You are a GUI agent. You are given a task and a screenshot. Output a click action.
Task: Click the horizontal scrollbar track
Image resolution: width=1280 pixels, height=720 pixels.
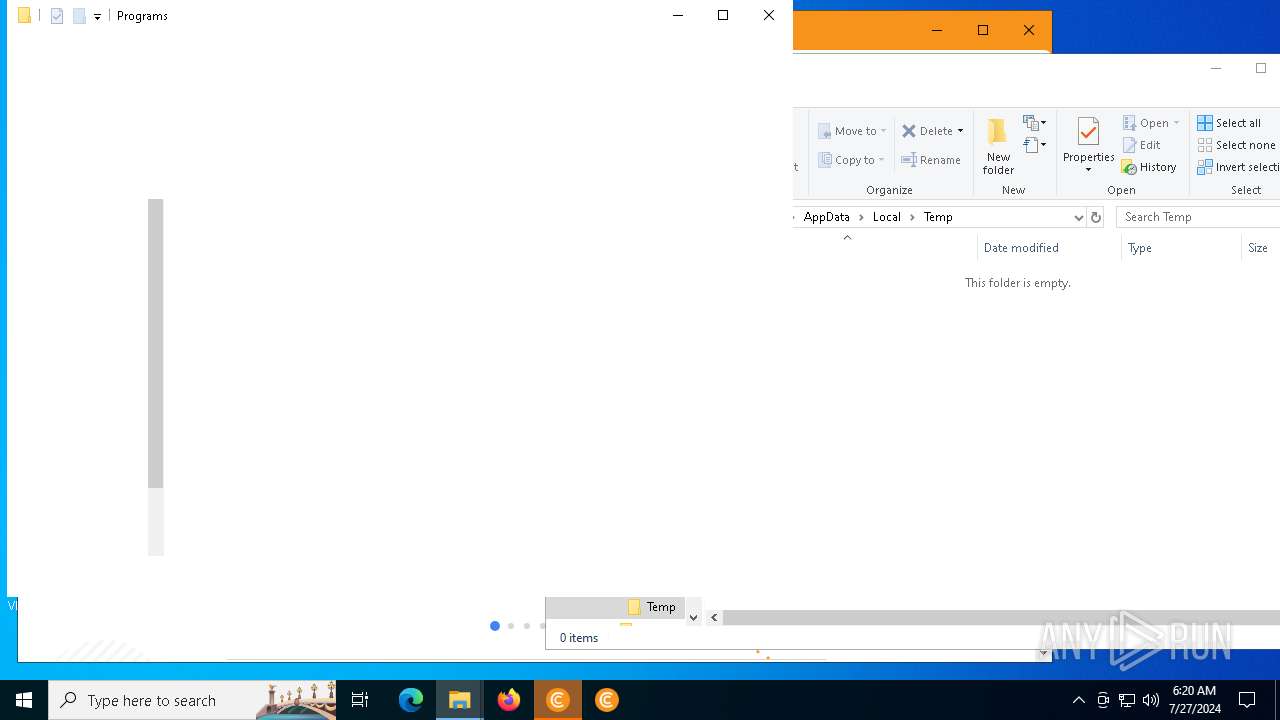1001,618
